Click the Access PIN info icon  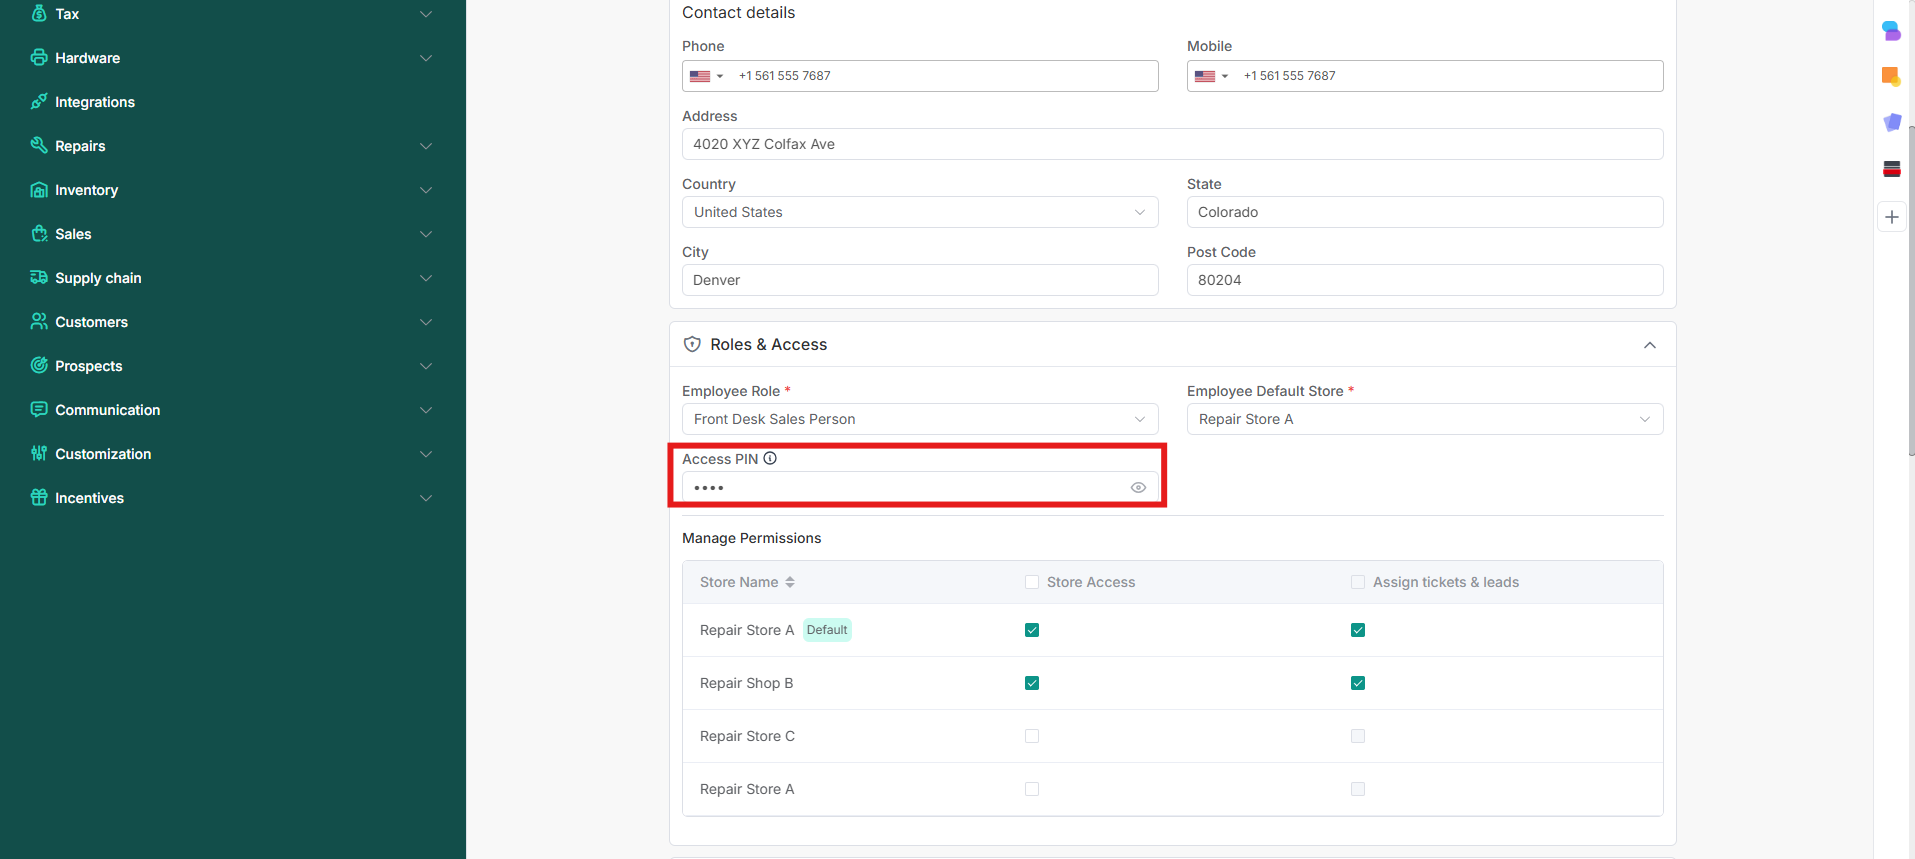coord(770,459)
